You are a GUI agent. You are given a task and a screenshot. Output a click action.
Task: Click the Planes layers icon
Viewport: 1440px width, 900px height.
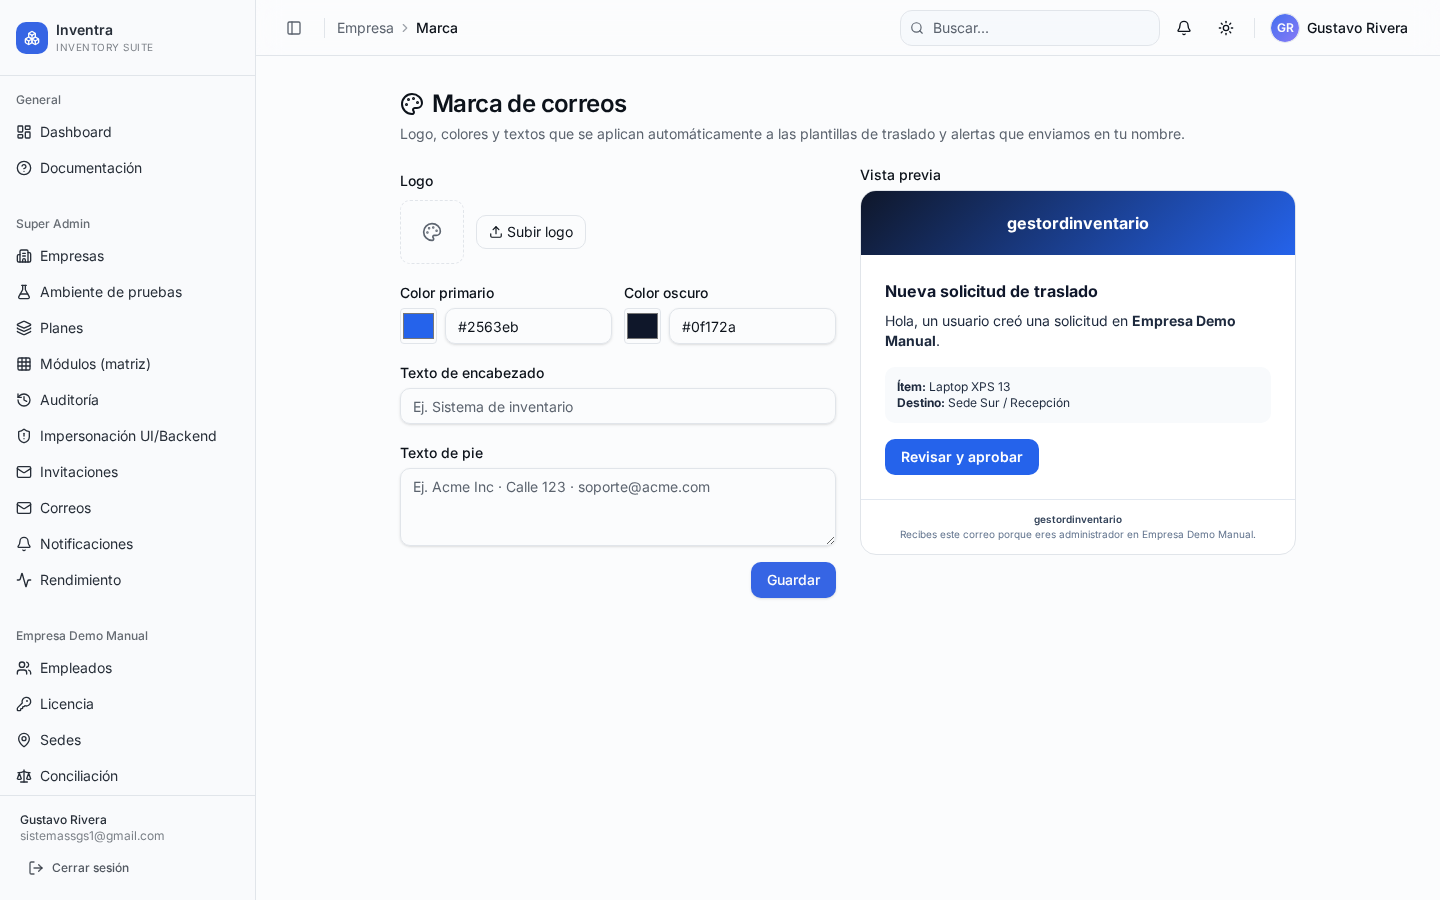[x=24, y=328]
